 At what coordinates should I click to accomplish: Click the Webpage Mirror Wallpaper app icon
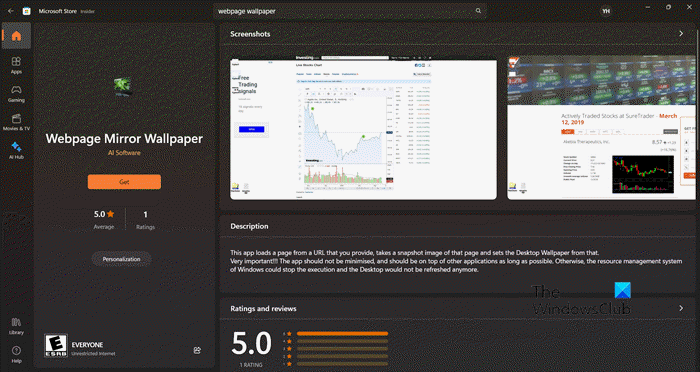pyautogui.click(x=122, y=86)
